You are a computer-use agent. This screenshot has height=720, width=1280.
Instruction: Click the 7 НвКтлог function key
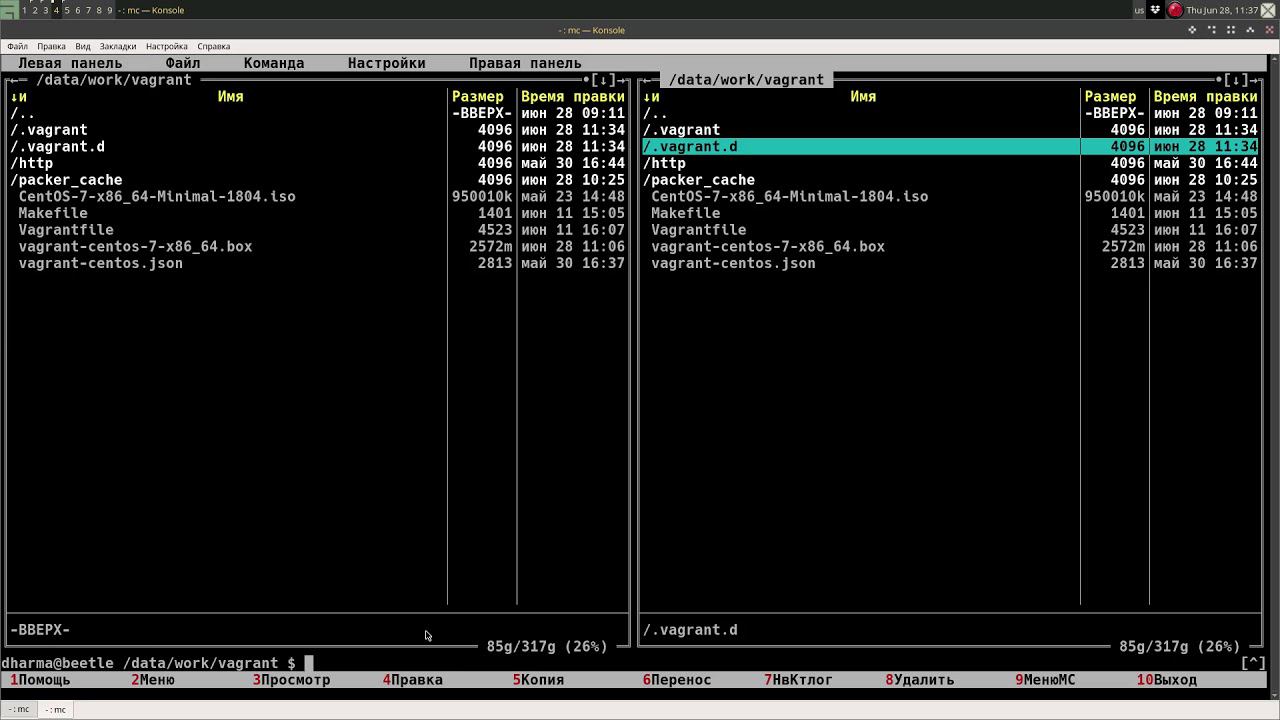click(x=799, y=680)
